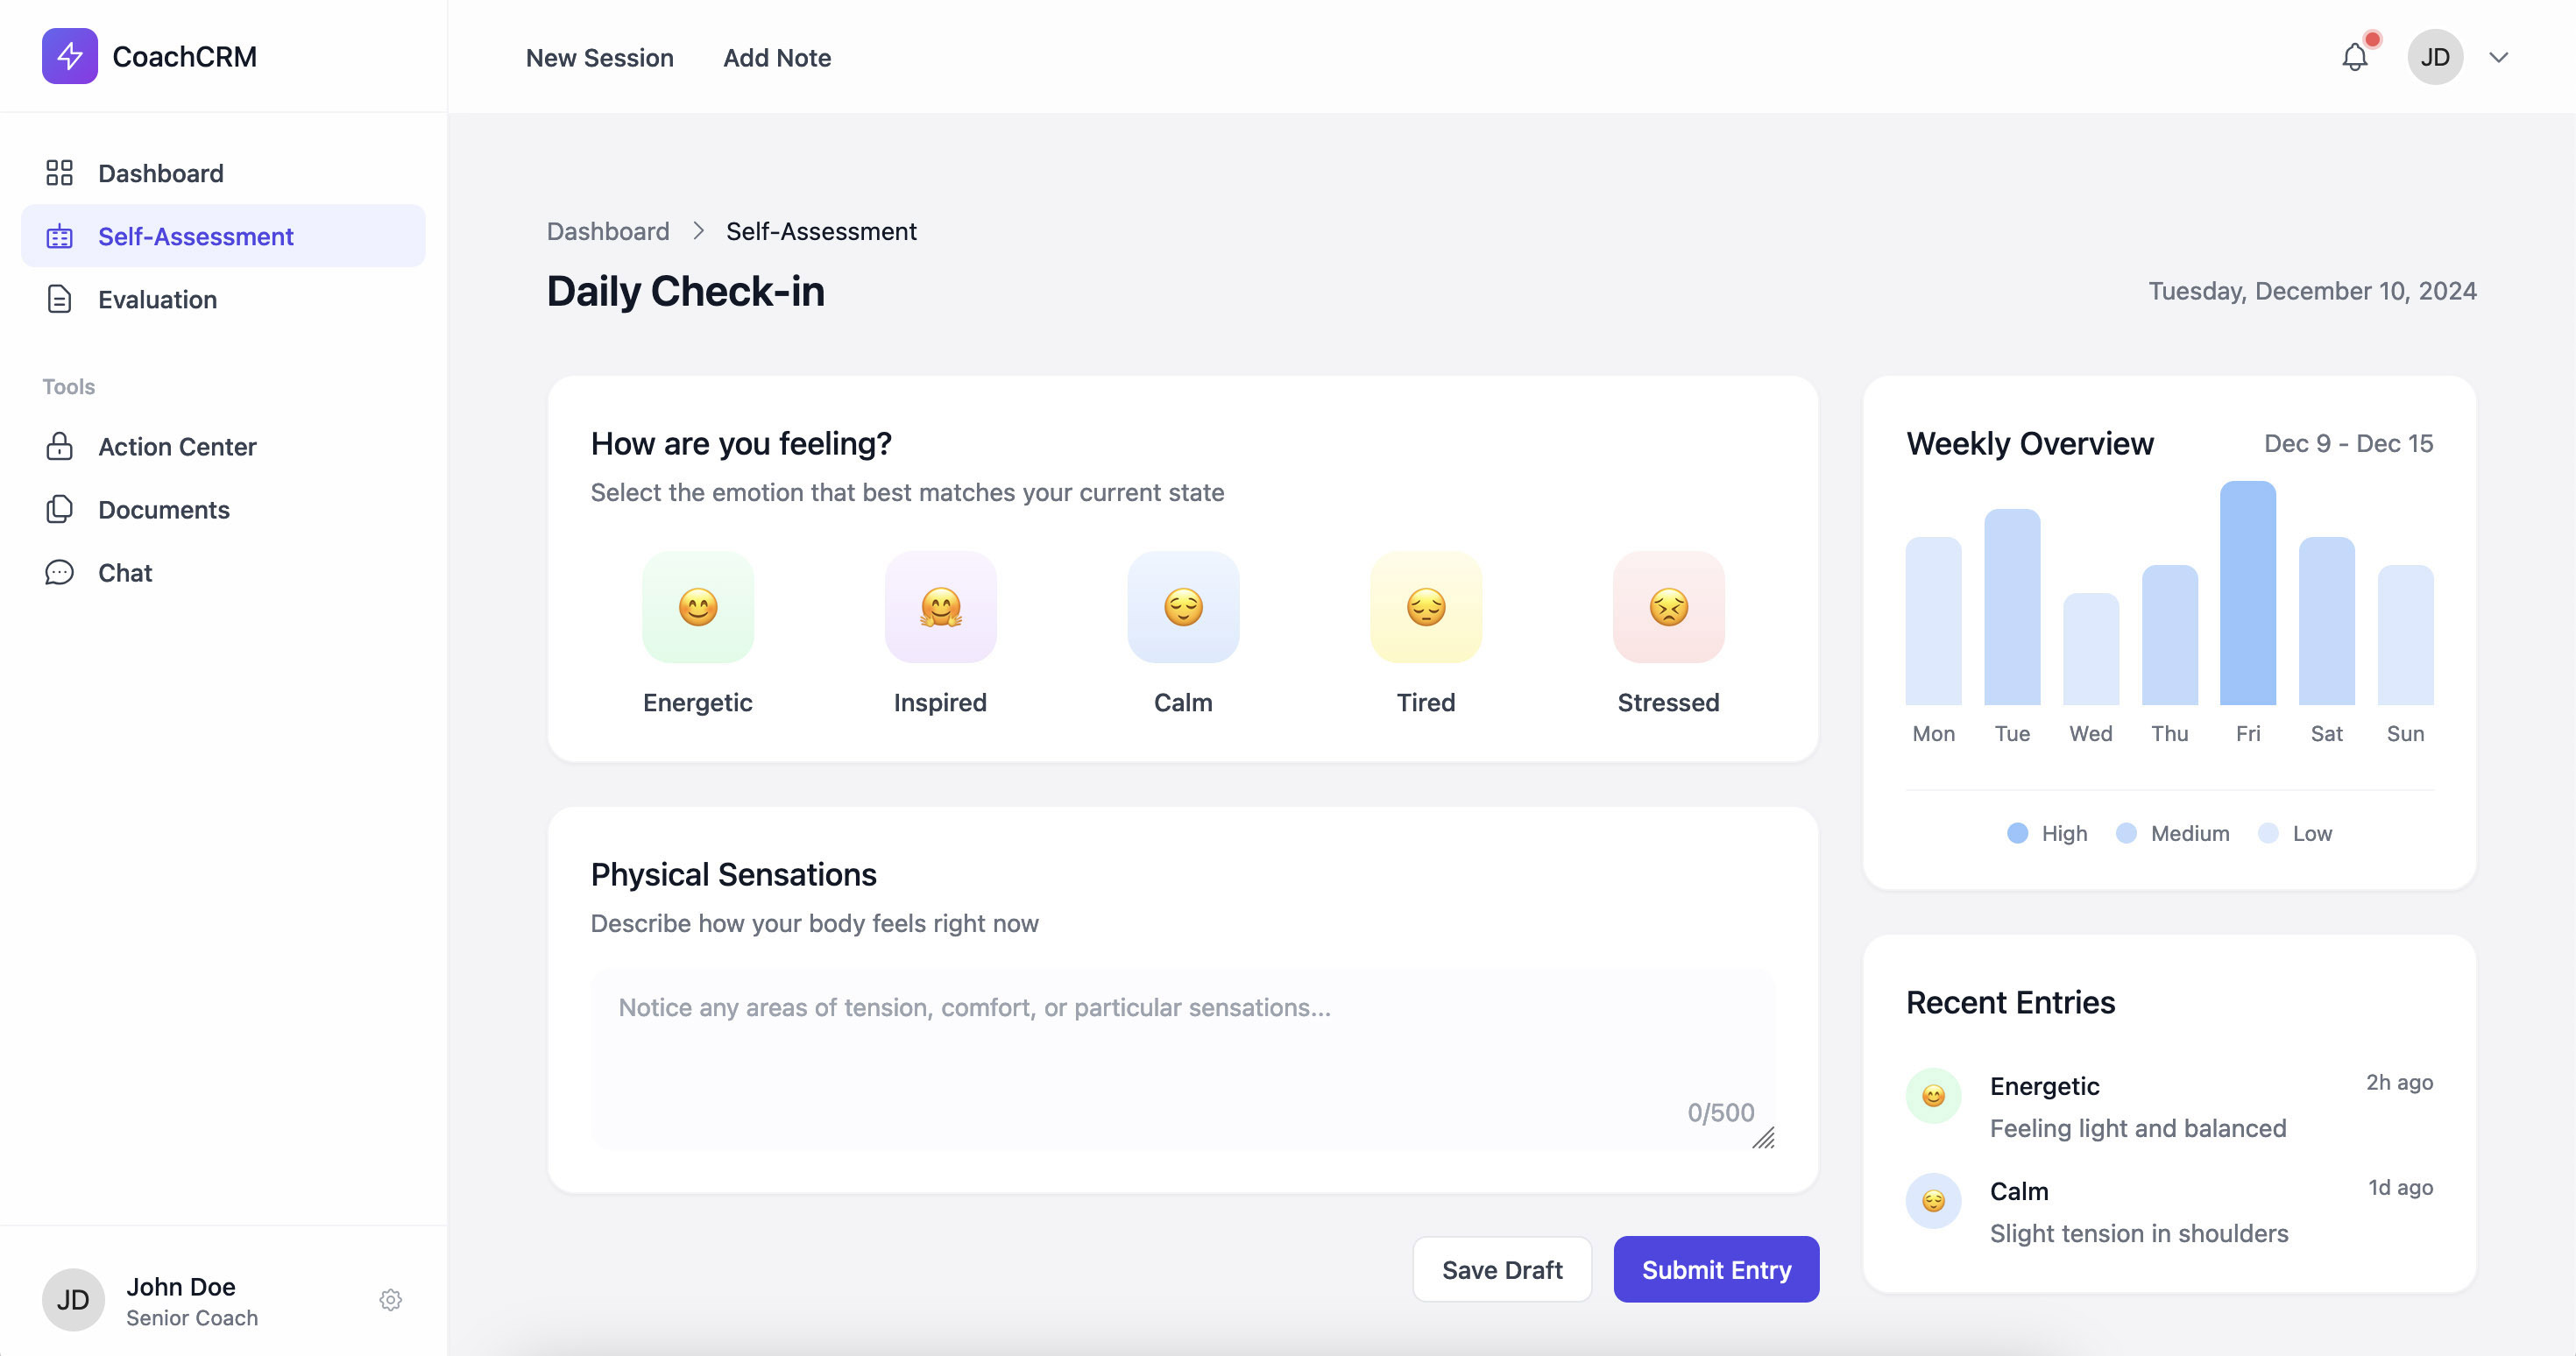2576x1356 pixels.
Task: Click the notification bell icon
Action: point(2354,56)
